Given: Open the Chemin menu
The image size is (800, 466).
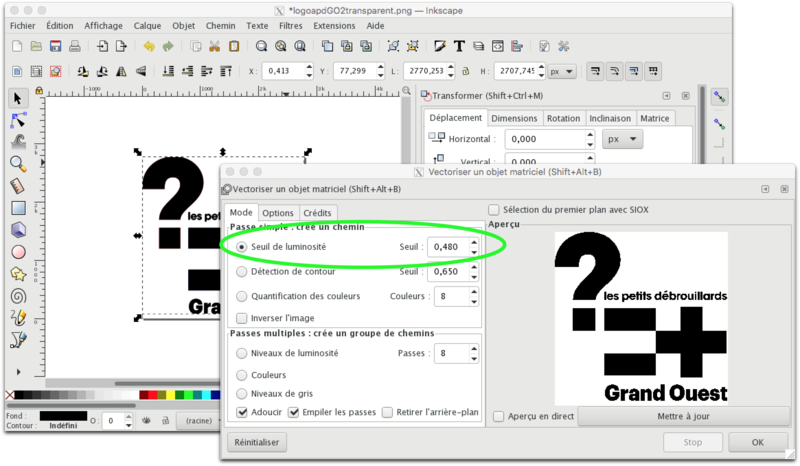Looking at the screenshot, I should click(x=220, y=26).
